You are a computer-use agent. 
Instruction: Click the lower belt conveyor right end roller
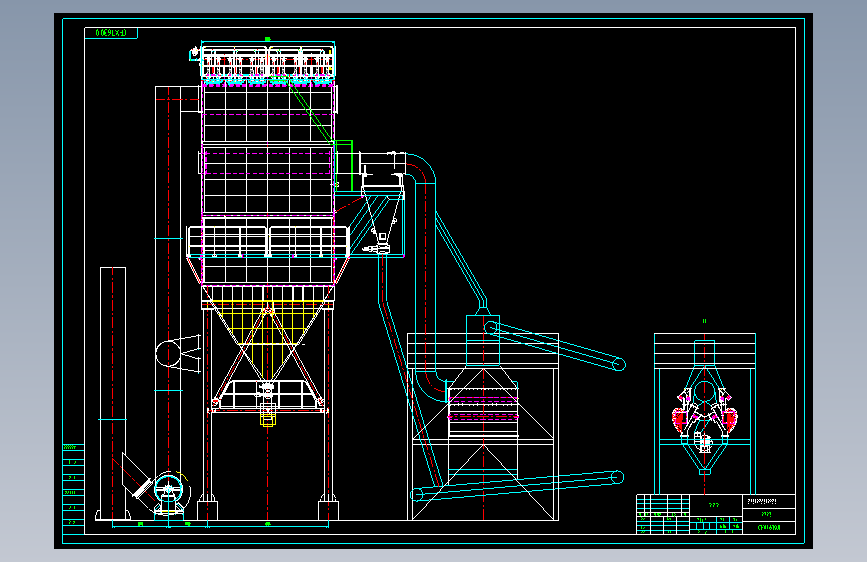(618, 477)
